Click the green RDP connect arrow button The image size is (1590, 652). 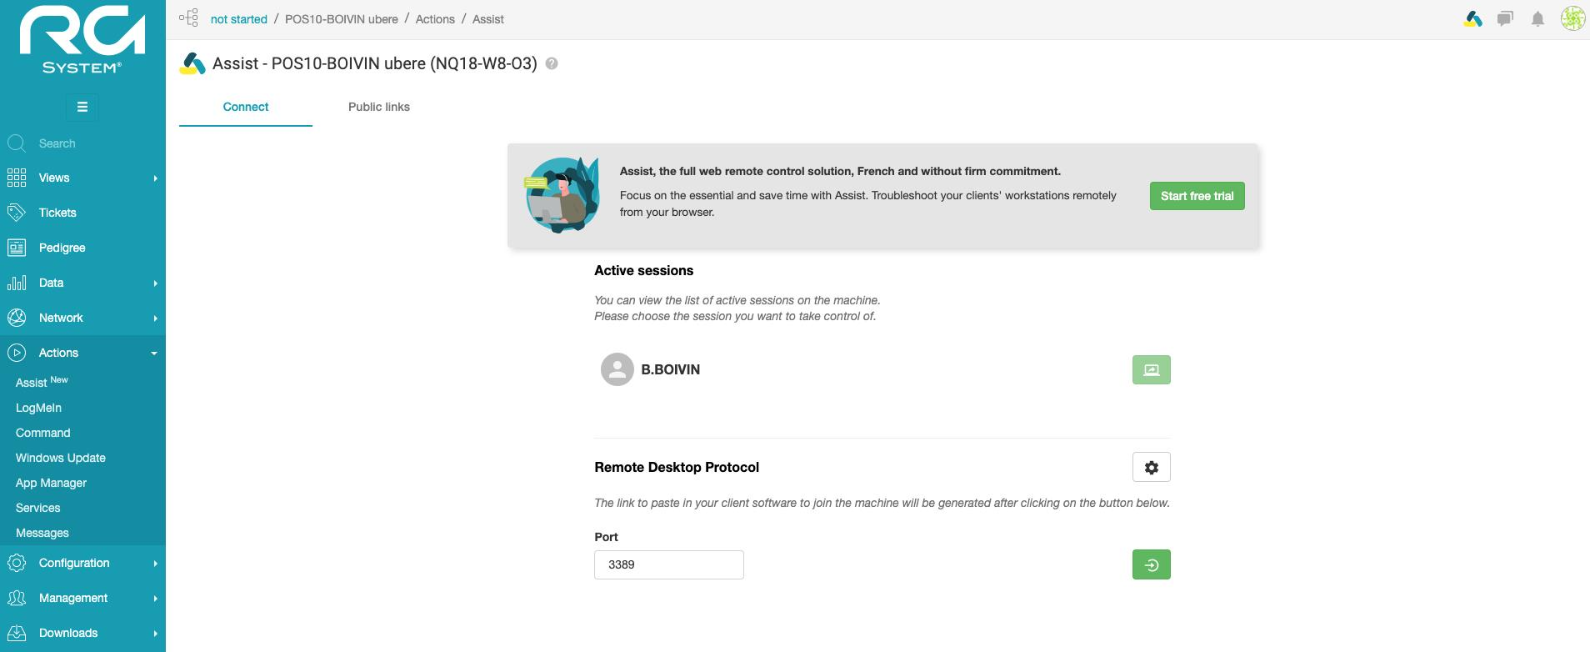[1151, 565]
